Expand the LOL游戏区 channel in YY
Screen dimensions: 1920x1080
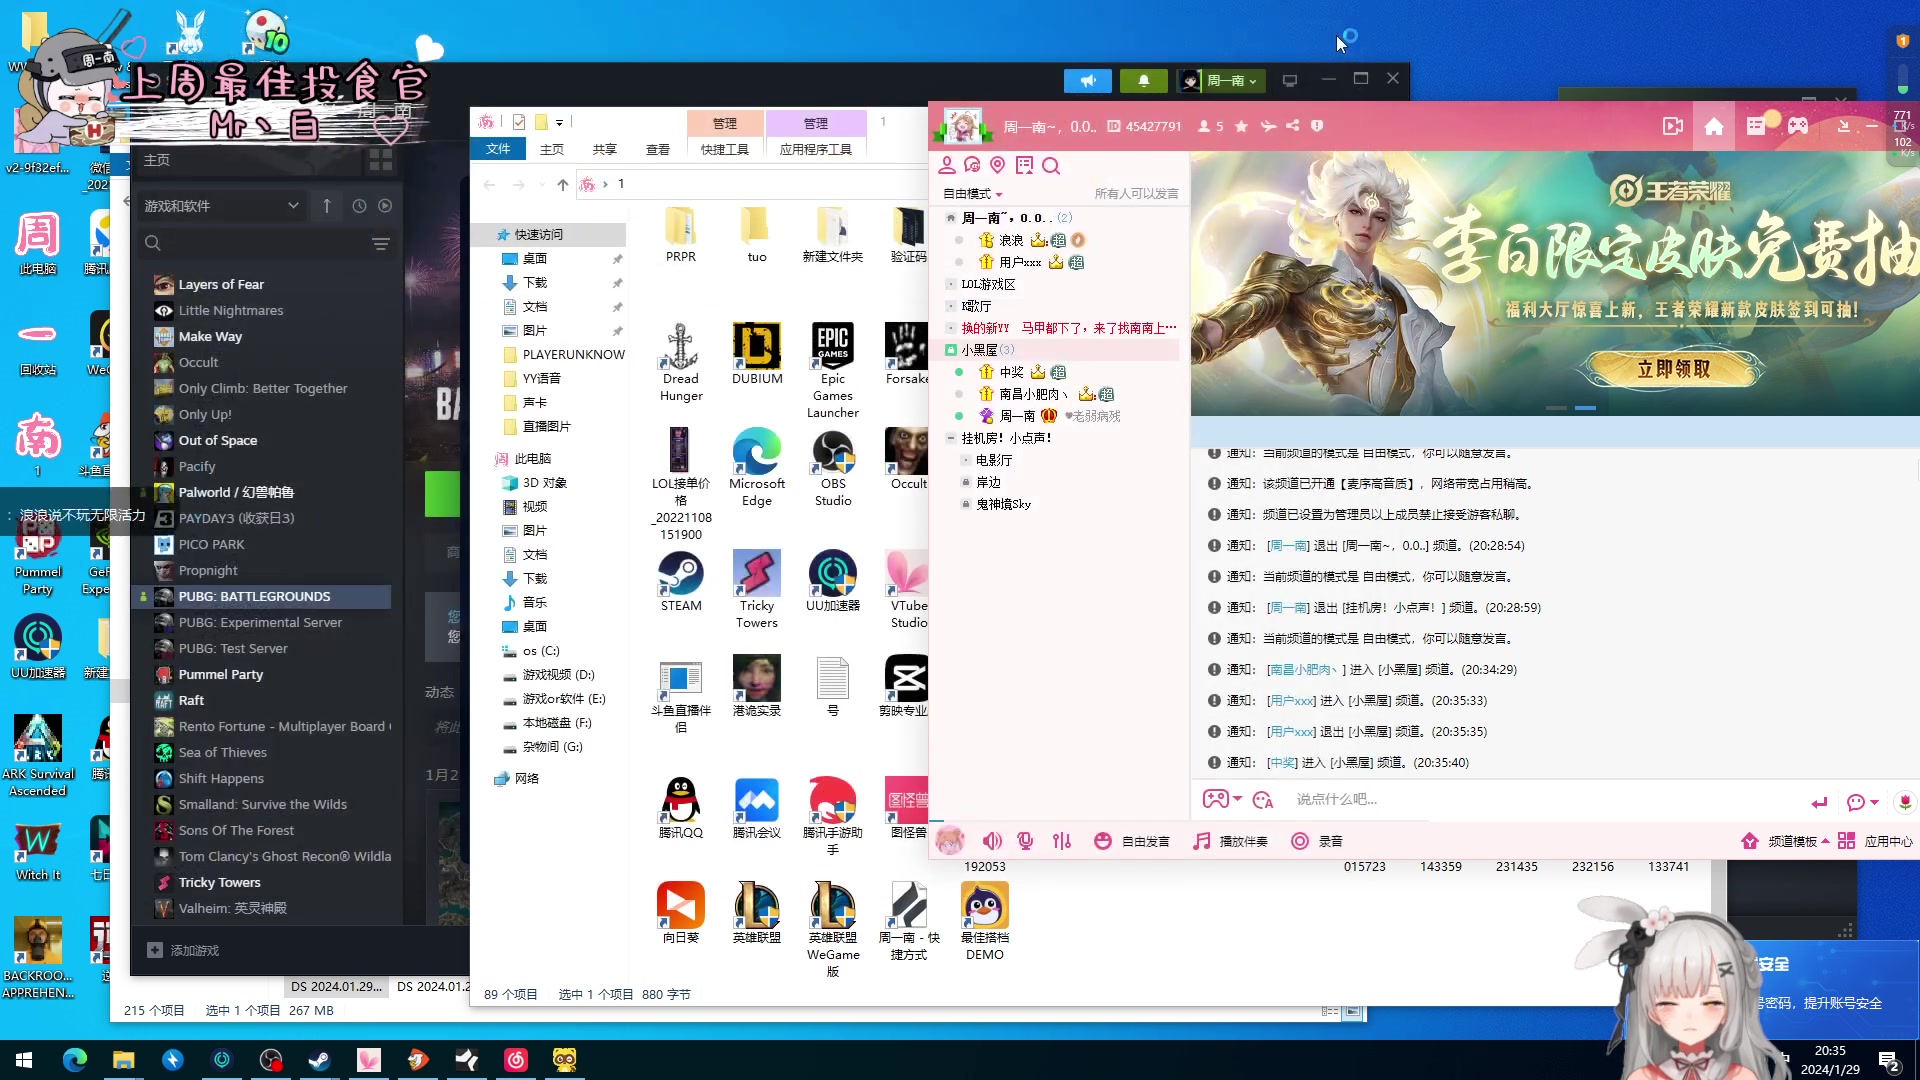tap(951, 284)
